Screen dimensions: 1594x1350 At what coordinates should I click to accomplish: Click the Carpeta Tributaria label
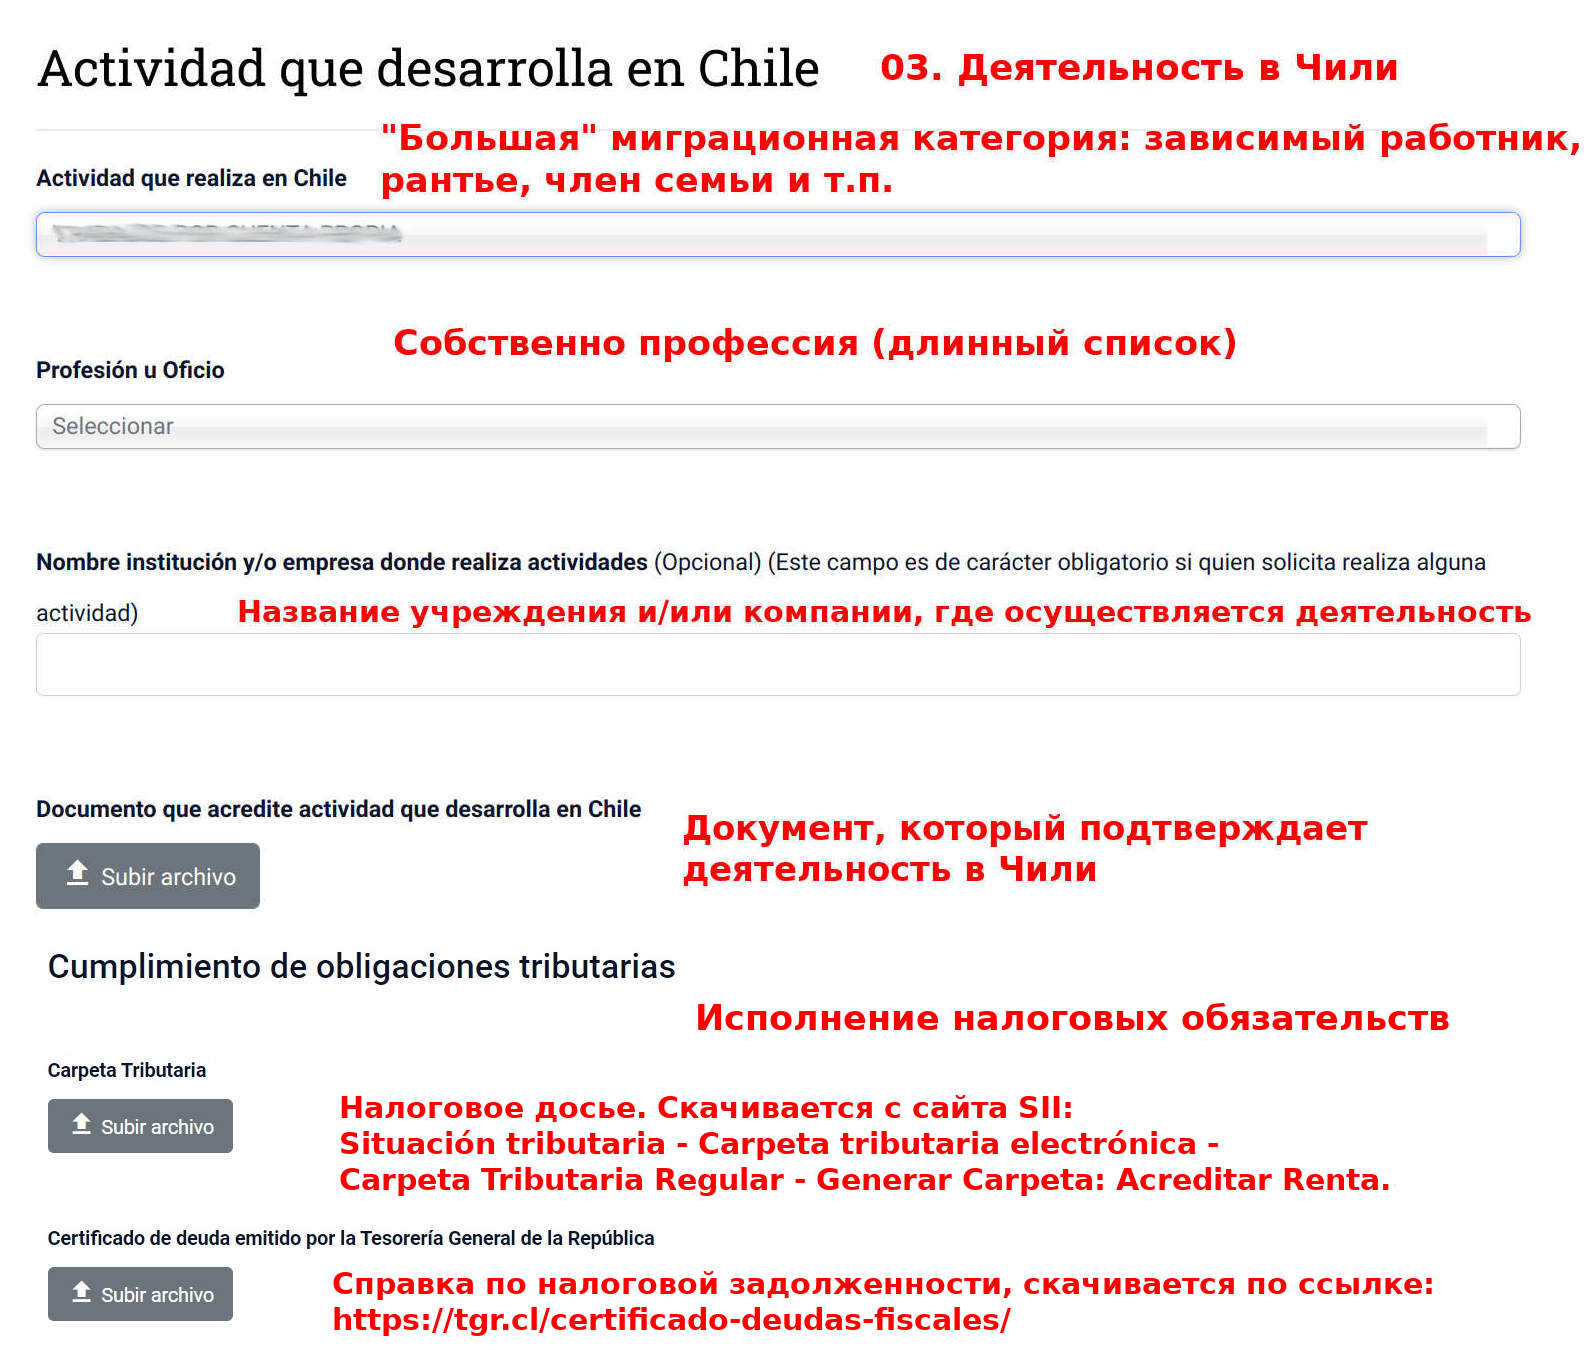127,1070
